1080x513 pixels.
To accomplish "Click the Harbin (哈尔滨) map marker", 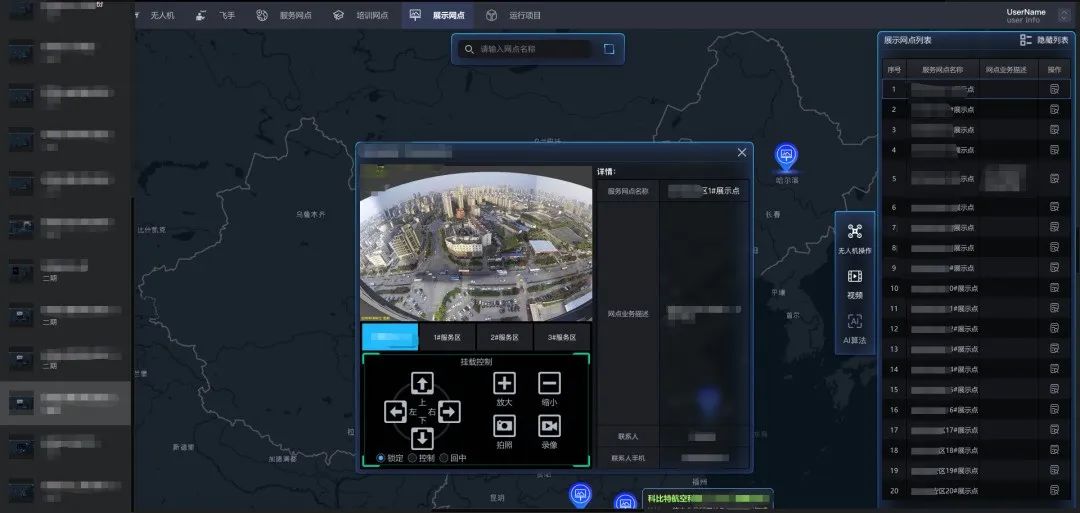I will pos(786,155).
